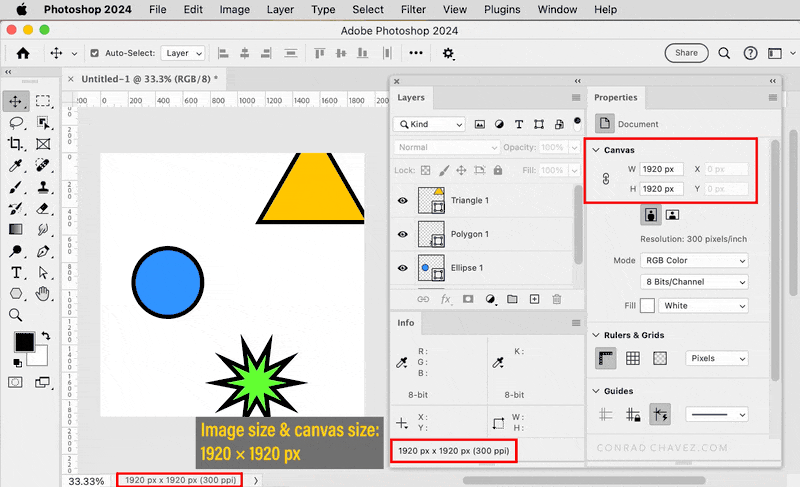Open the RGB Color mode dropdown
This screenshot has height=487, width=800.
(694, 261)
